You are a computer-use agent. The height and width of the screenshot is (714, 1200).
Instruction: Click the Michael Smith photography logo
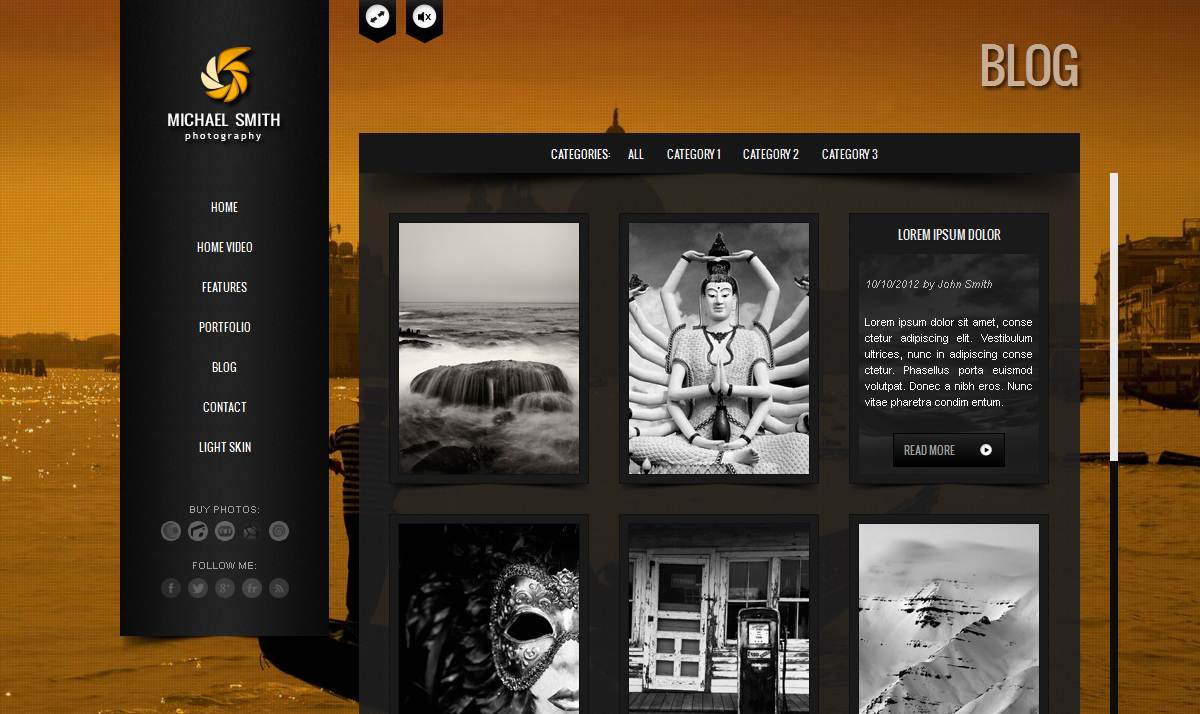(x=224, y=94)
